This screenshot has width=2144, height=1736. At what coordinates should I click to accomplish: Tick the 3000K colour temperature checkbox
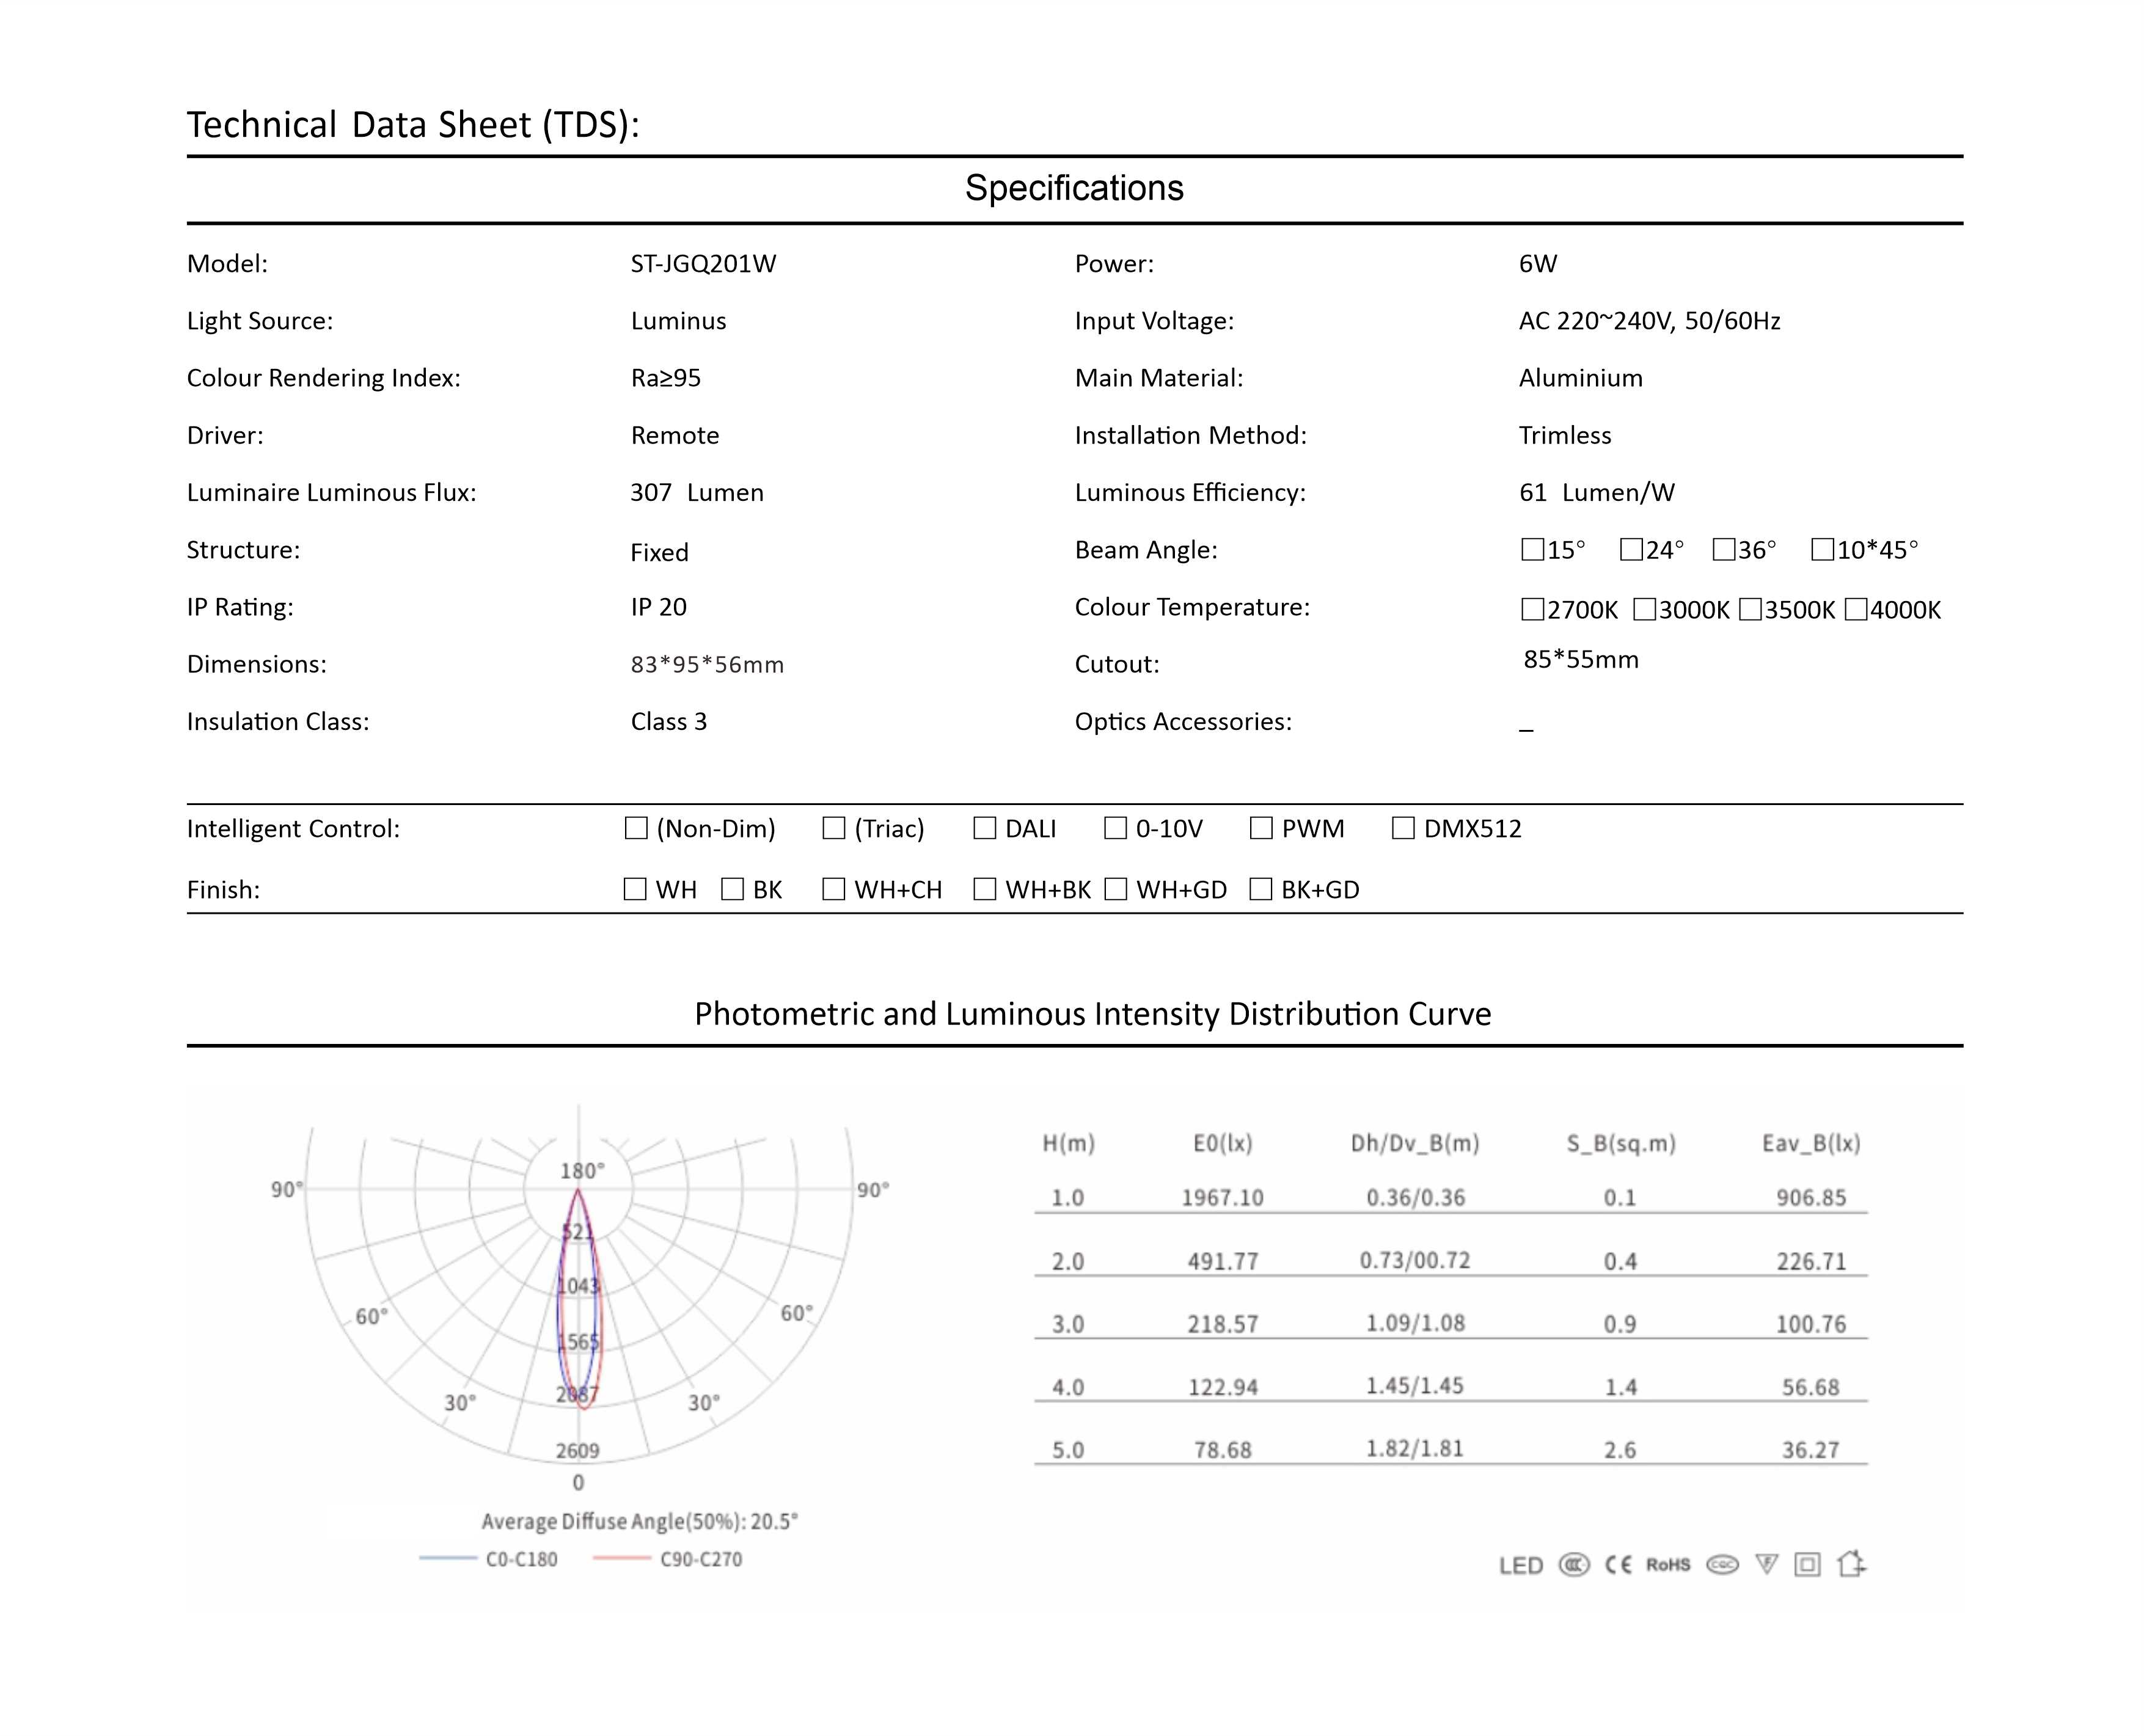(x=1644, y=609)
